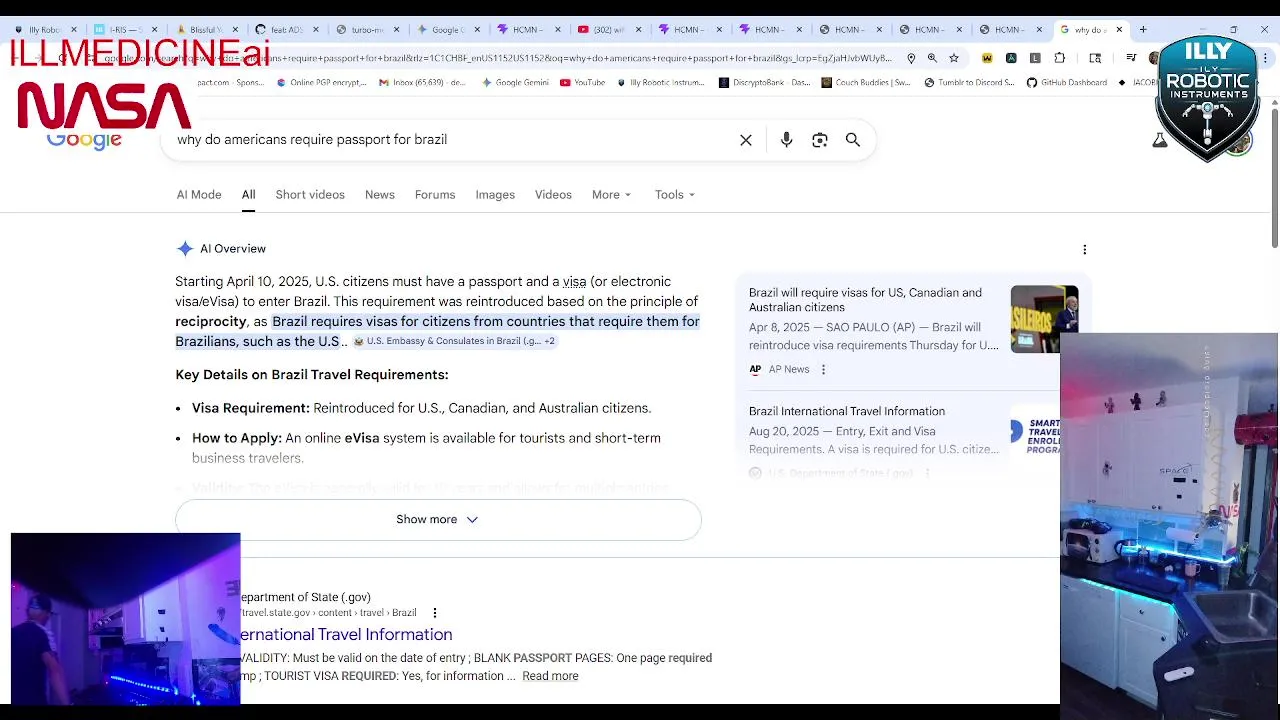Select the Images search tab
1280x720 pixels.
click(x=495, y=195)
